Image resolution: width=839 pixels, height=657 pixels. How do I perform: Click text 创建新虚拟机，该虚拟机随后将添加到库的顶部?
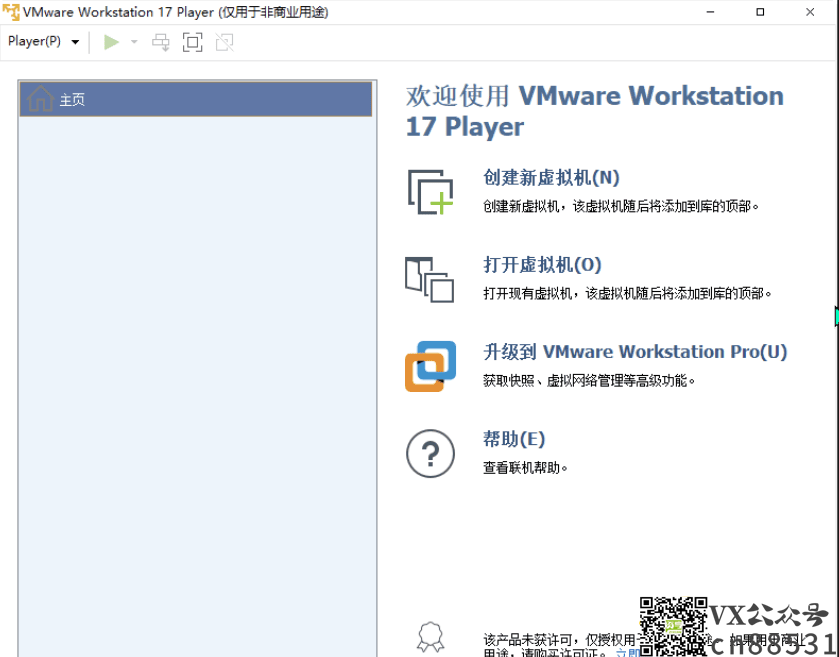tap(621, 207)
